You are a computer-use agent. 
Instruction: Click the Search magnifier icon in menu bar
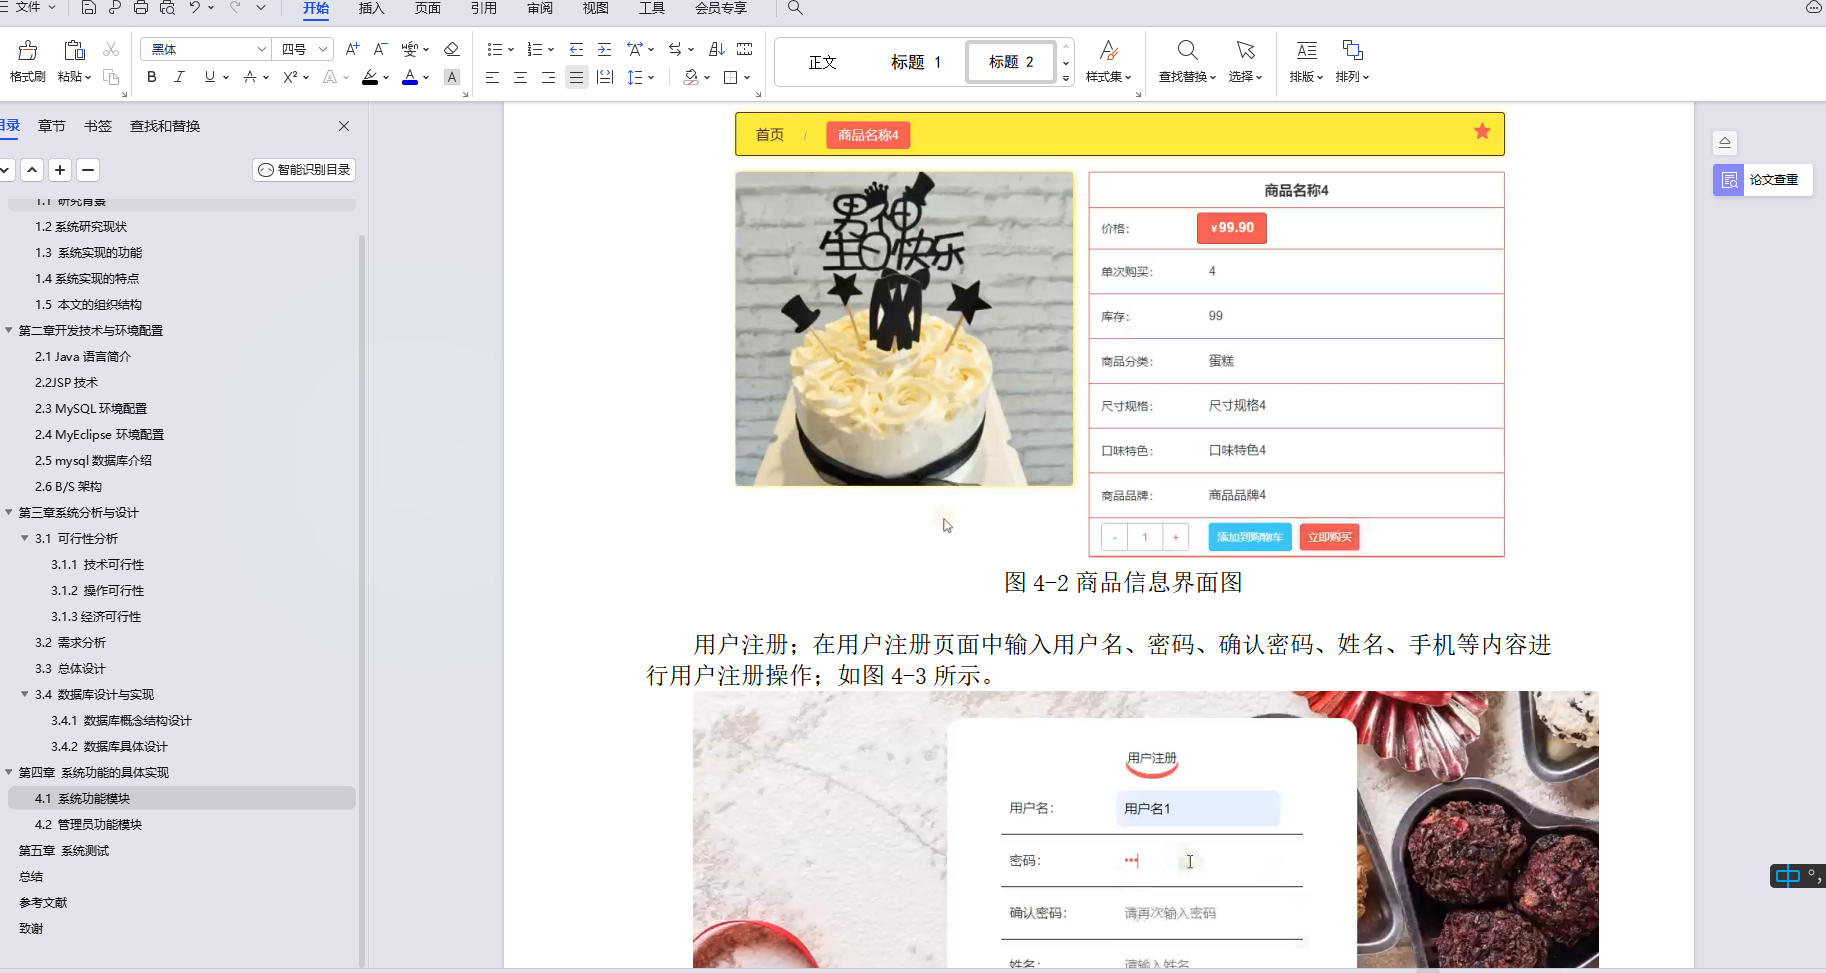point(795,8)
